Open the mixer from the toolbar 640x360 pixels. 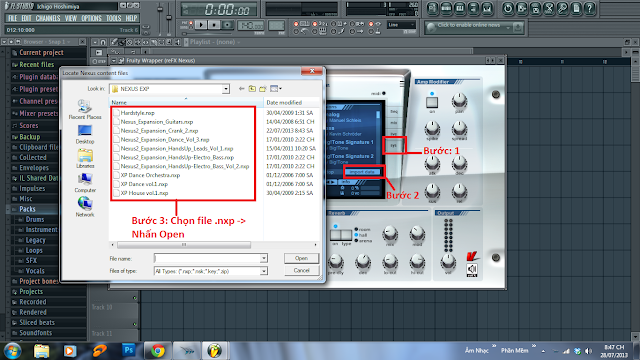487,8
